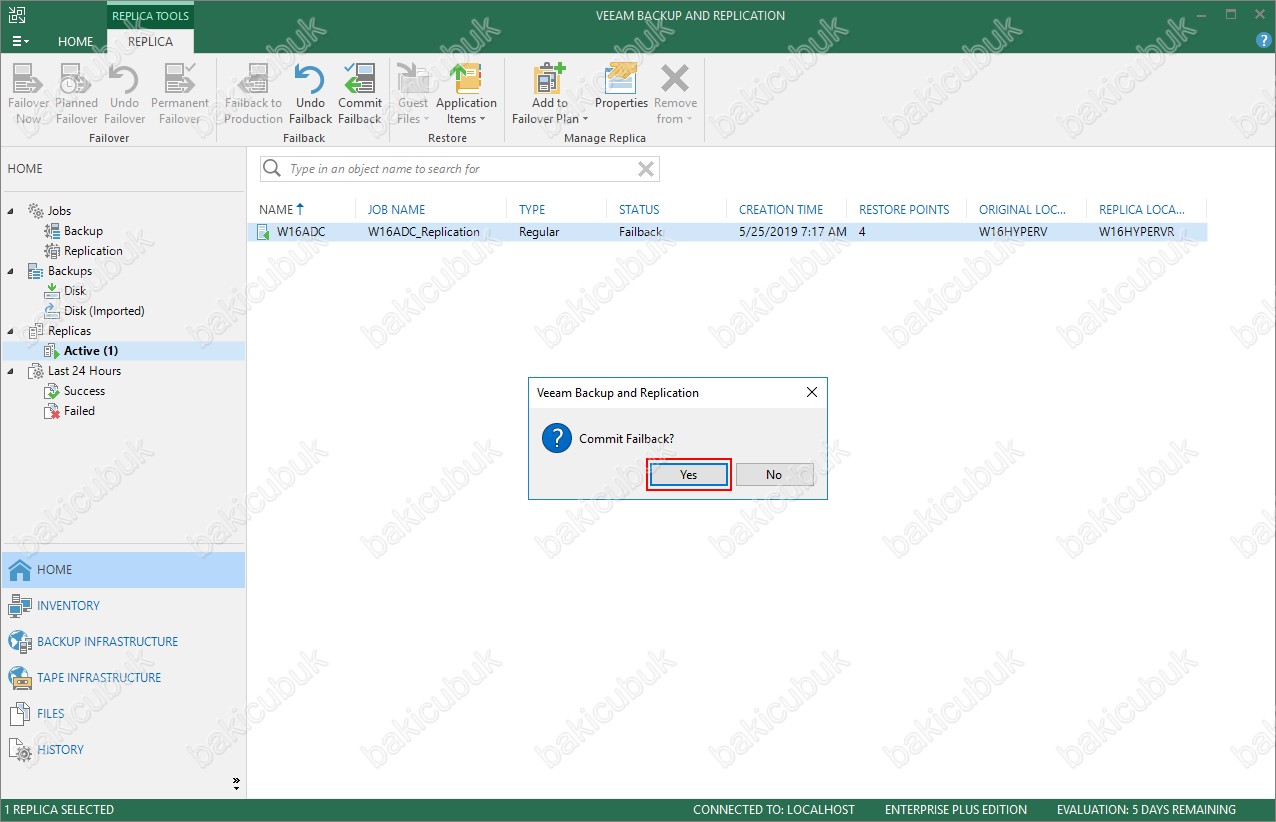Decline Commit Failback with No
Screen dimensions: 1276x822
(x=774, y=475)
